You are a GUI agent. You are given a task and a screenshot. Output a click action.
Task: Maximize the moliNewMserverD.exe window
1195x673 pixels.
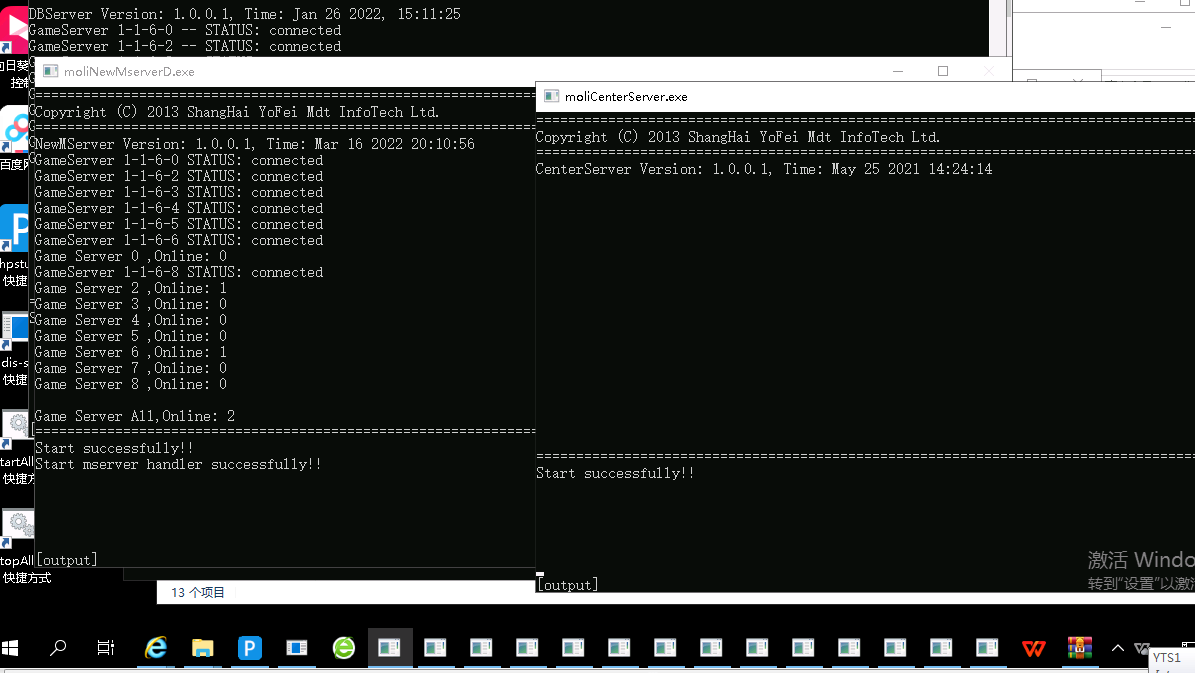[942, 71]
